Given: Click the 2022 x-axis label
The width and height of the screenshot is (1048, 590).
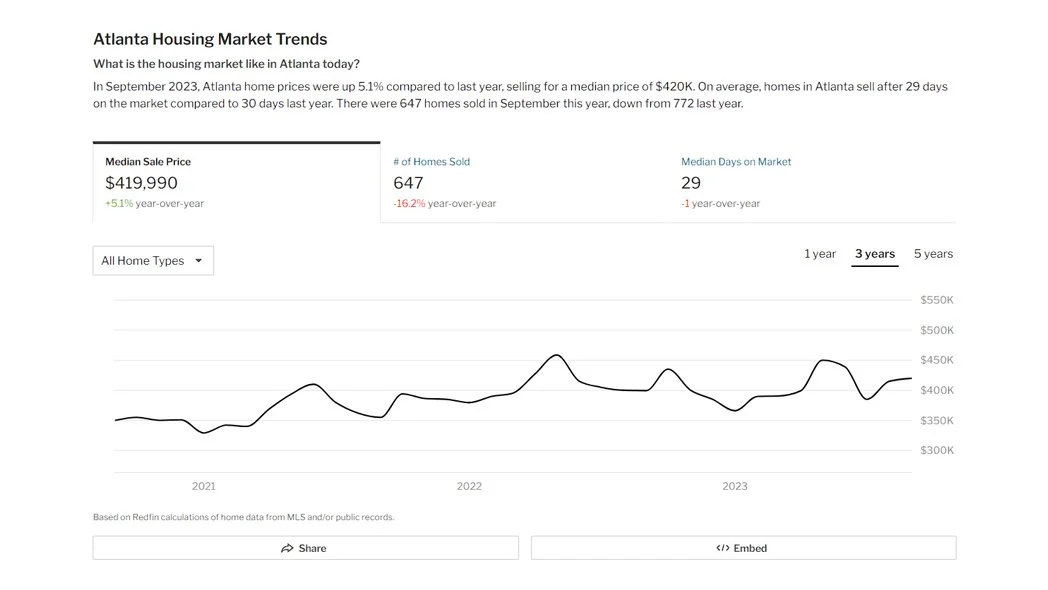Looking at the screenshot, I should pos(469,487).
